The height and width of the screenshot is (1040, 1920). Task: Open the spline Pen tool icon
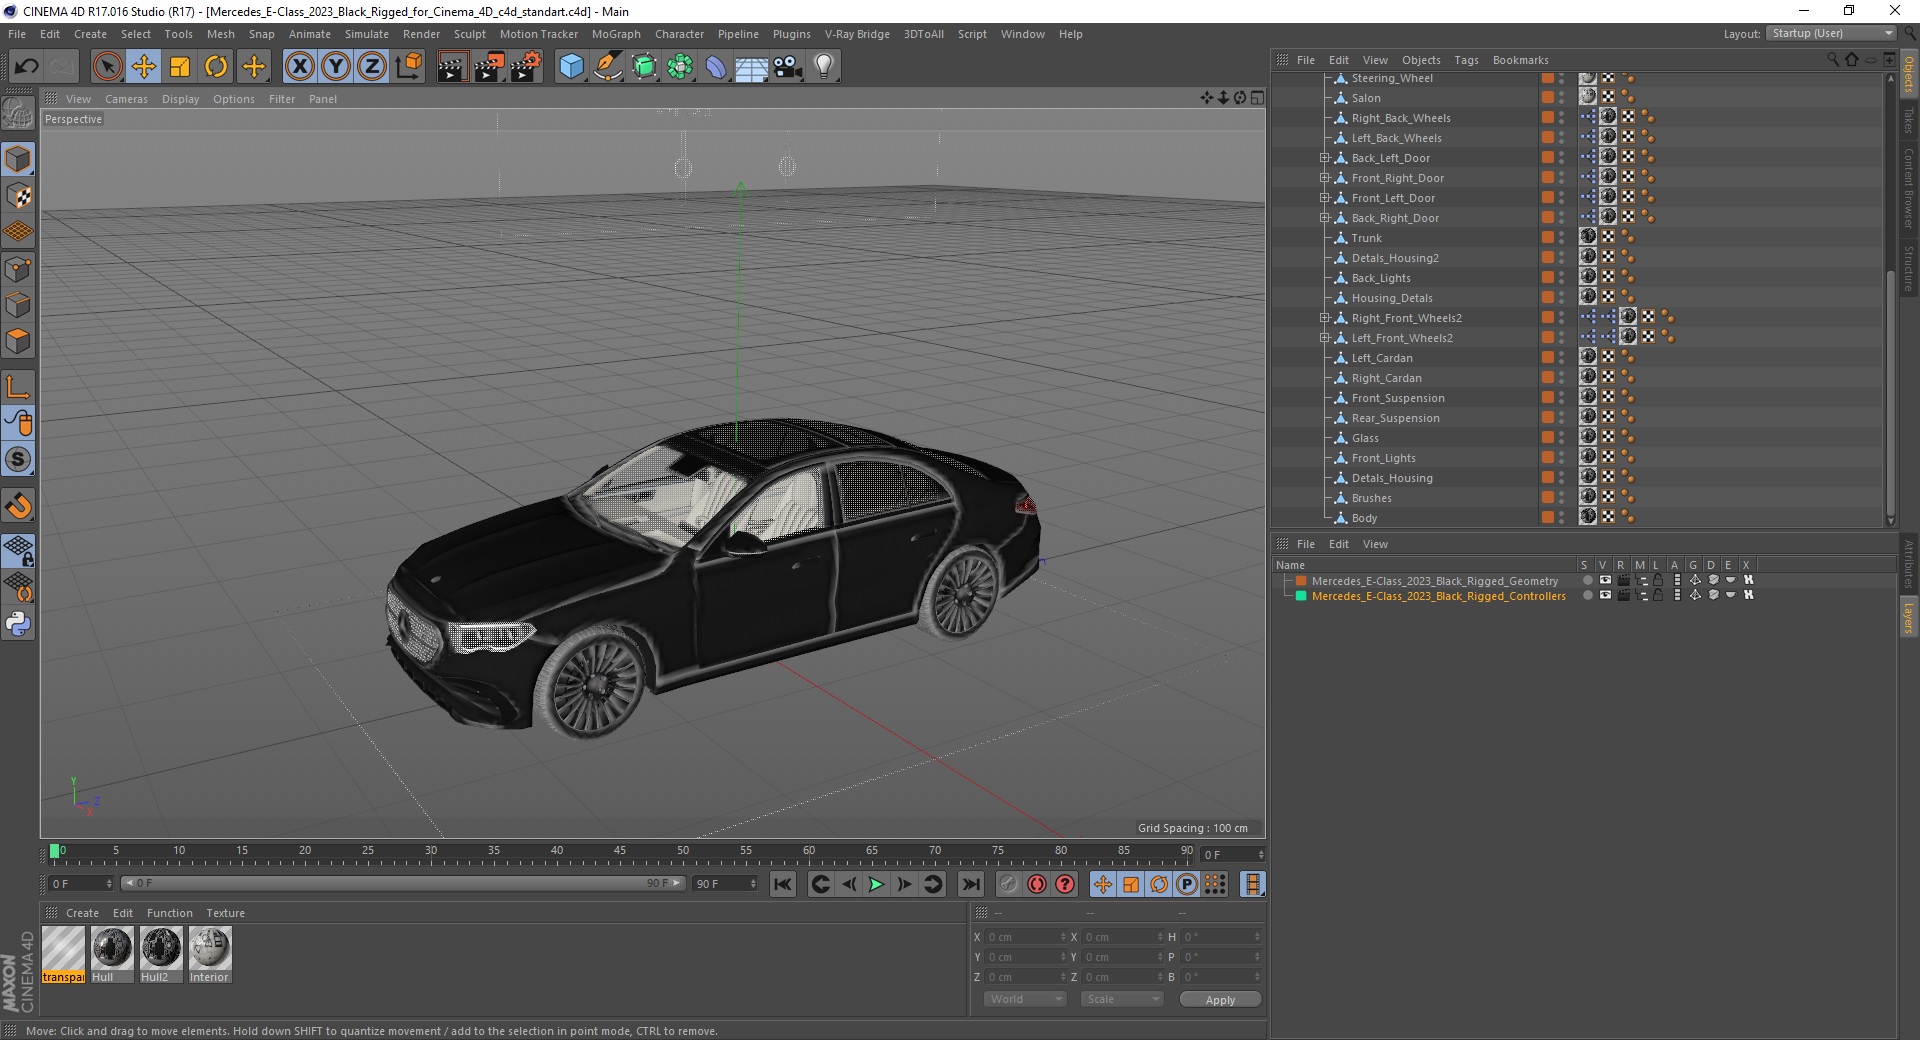[x=607, y=67]
